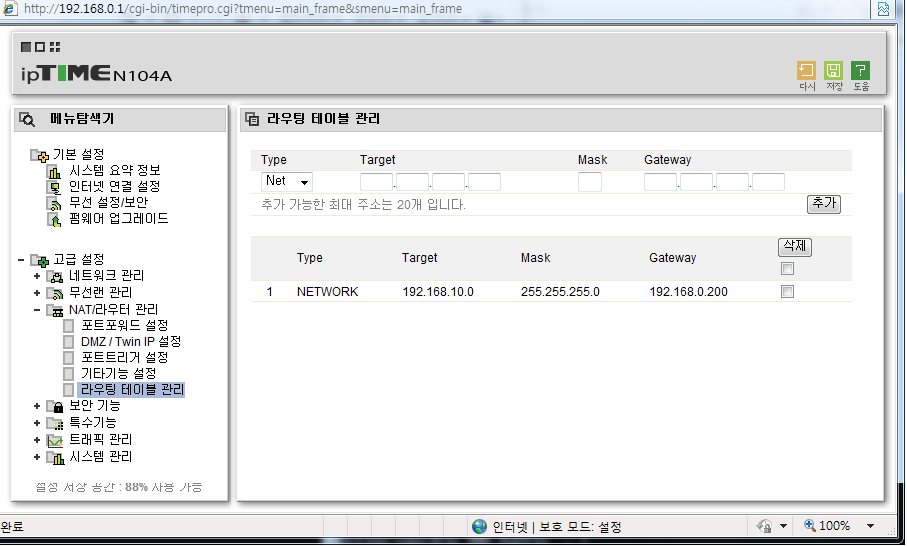Open 펌웨어 업그레이드 icon
This screenshot has width=907, height=546.
pos(54,220)
